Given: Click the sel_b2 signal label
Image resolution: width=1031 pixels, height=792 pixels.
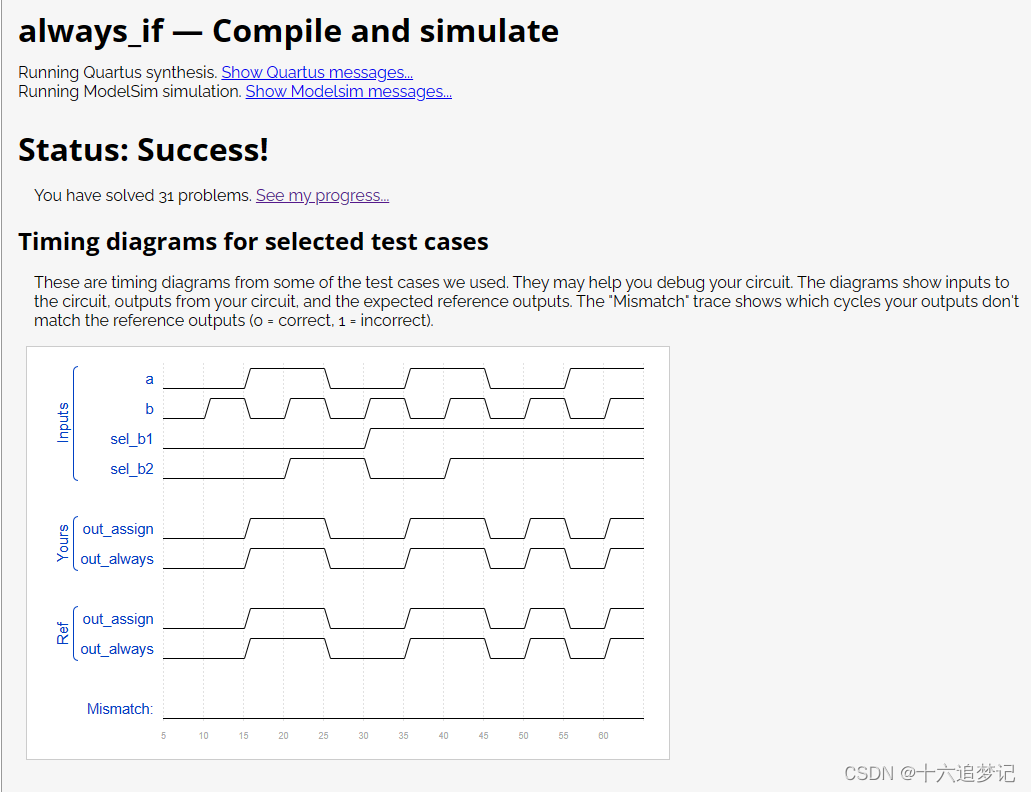Looking at the screenshot, I should click(132, 469).
